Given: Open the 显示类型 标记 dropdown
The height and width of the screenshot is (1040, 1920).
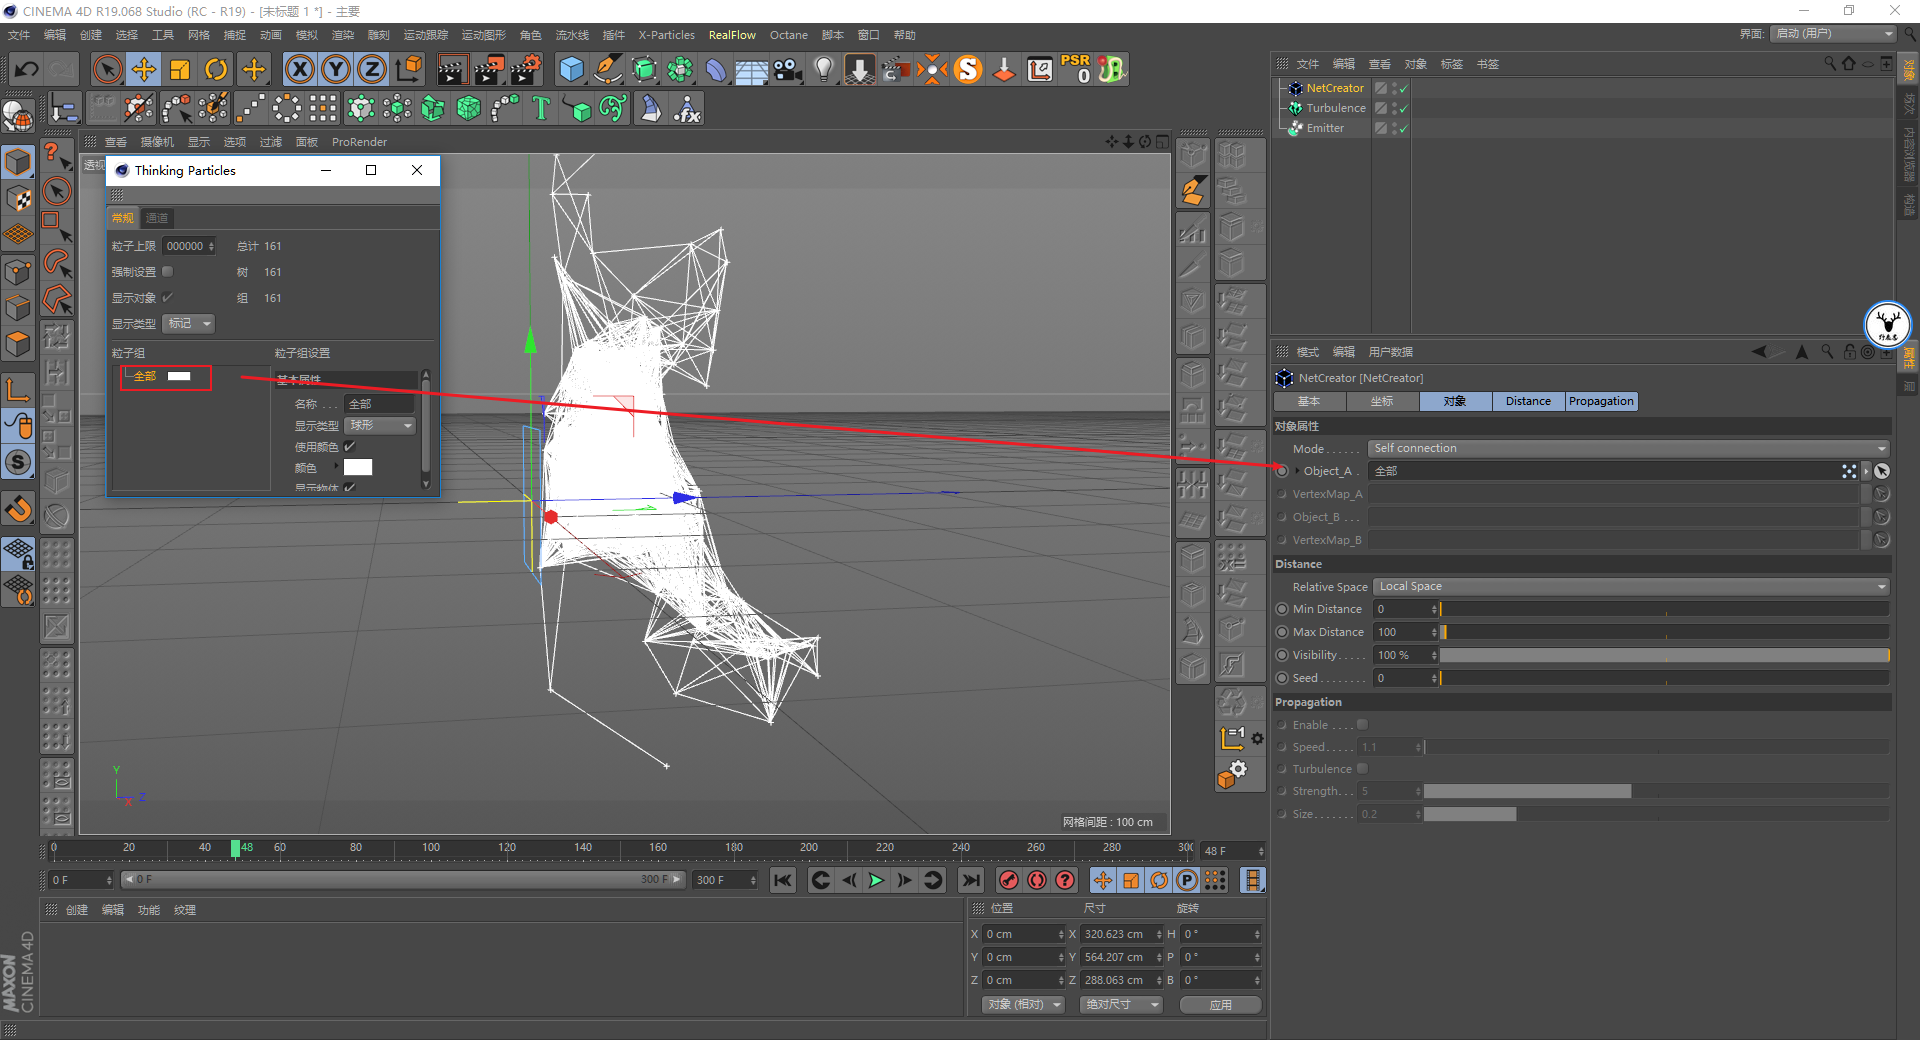Looking at the screenshot, I should point(189,323).
